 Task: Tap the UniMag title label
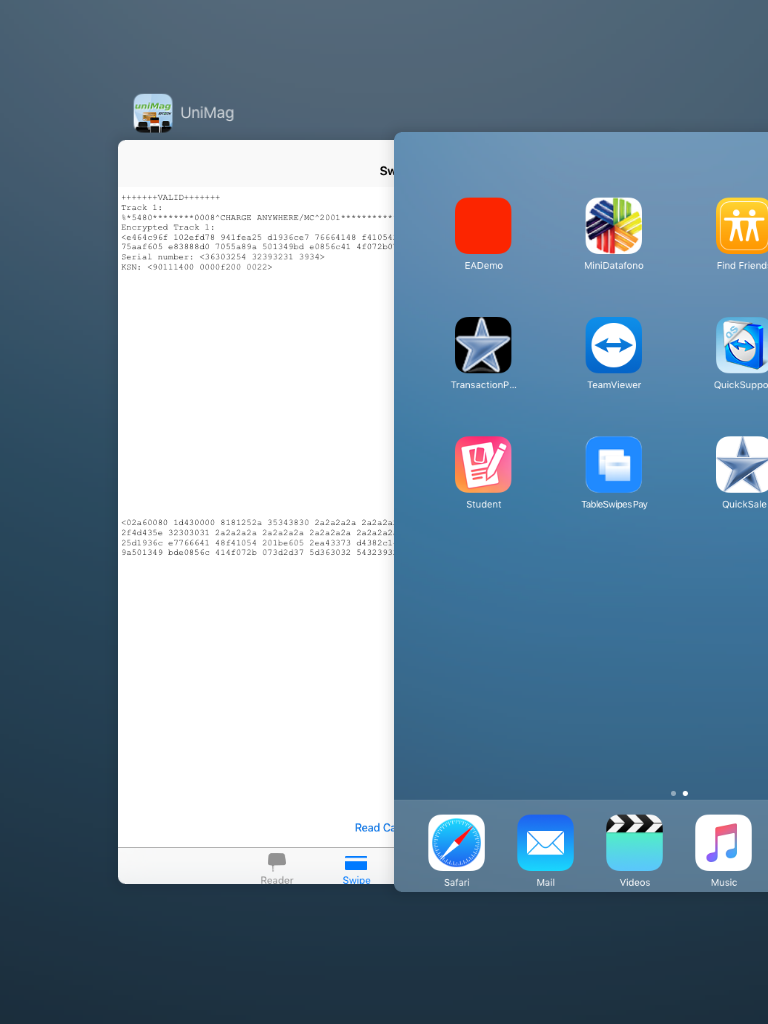coord(207,113)
